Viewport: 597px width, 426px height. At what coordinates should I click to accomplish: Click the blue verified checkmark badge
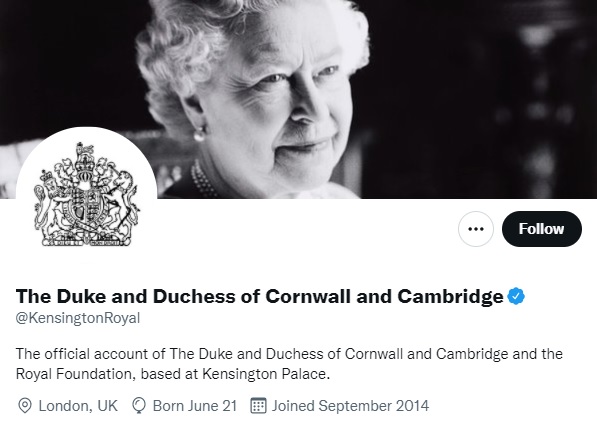point(516,296)
